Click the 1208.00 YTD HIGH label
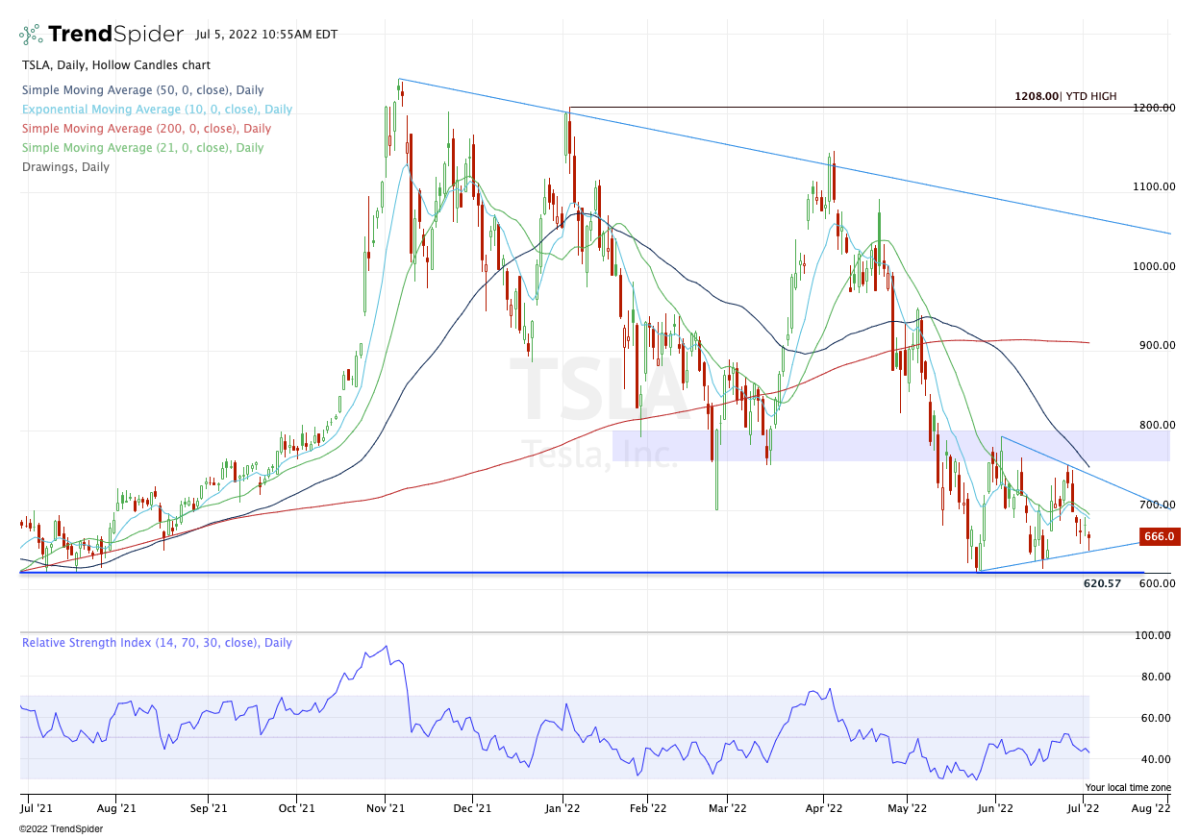This screenshot has height=838, width=1200. [x=1066, y=97]
